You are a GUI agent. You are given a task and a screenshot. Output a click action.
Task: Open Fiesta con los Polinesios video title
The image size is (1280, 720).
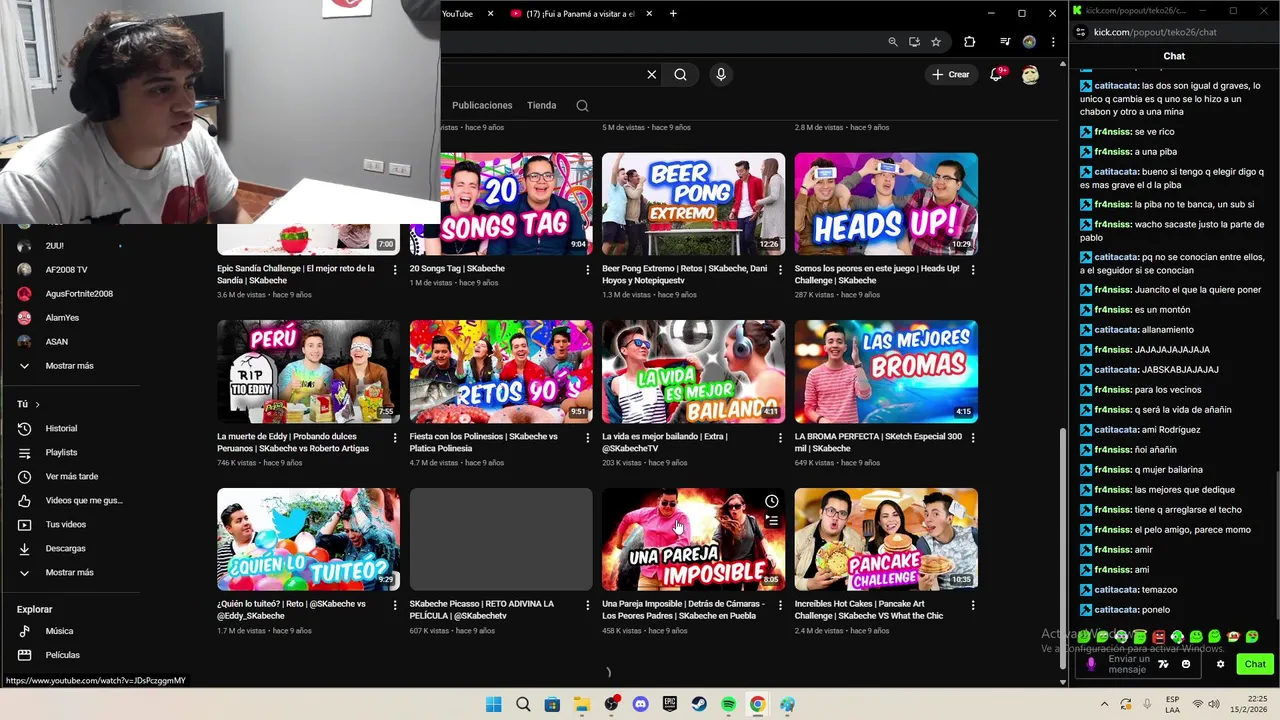483,443
